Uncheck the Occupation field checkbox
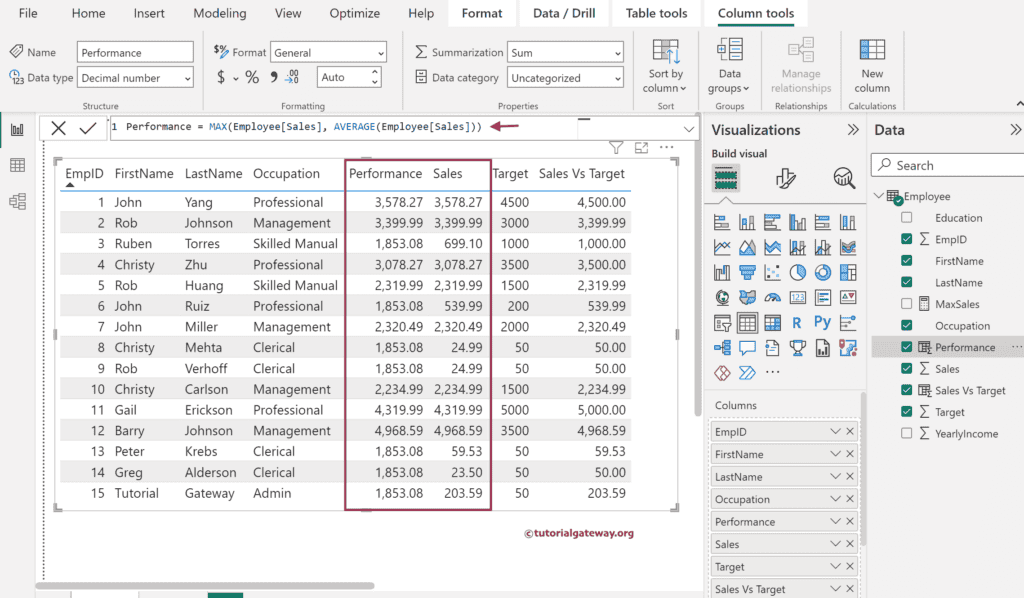The height and width of the screenshot is (598, 1024). 906,326
